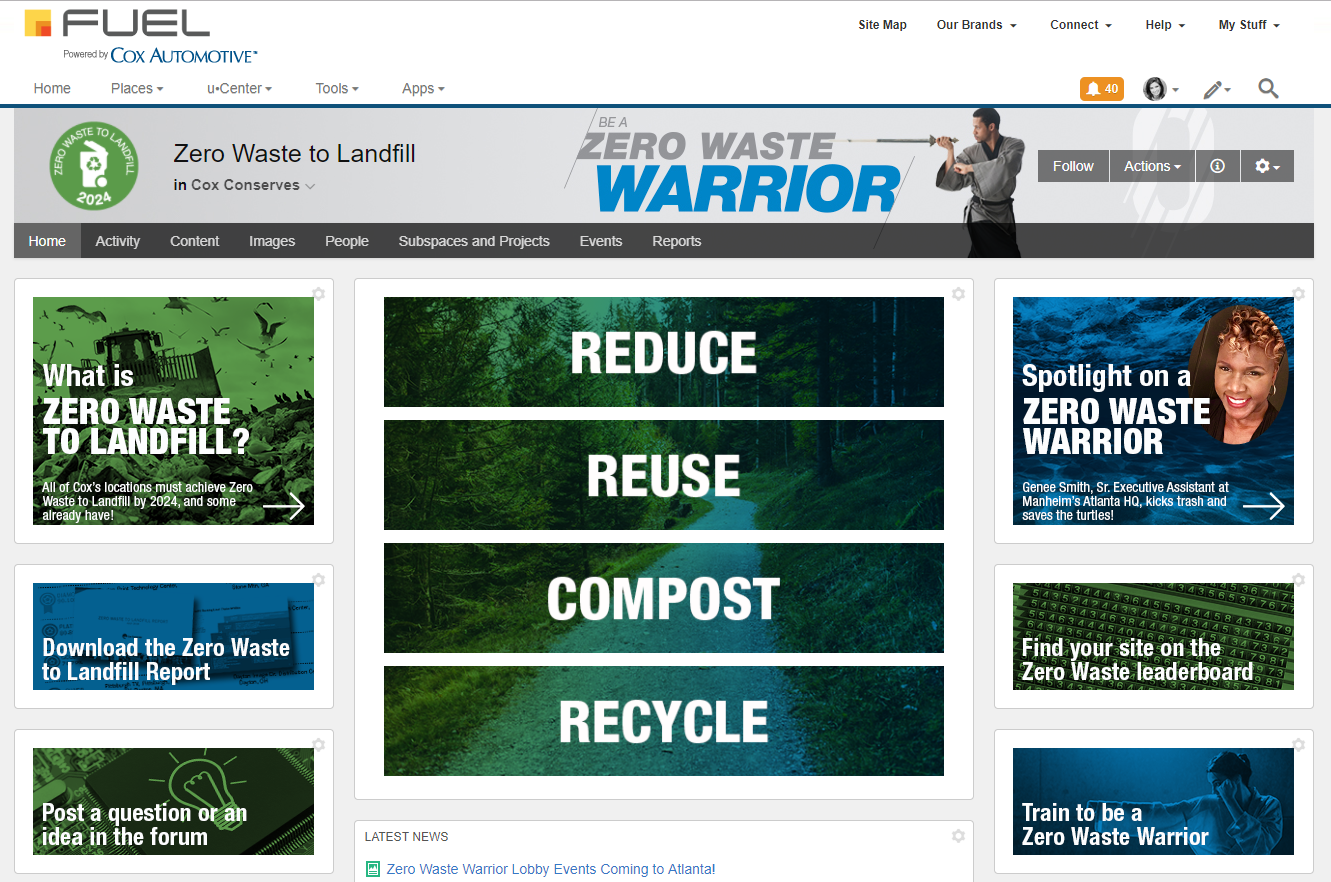Open the Site Map link
The image size is (1331, 882).
882,25
